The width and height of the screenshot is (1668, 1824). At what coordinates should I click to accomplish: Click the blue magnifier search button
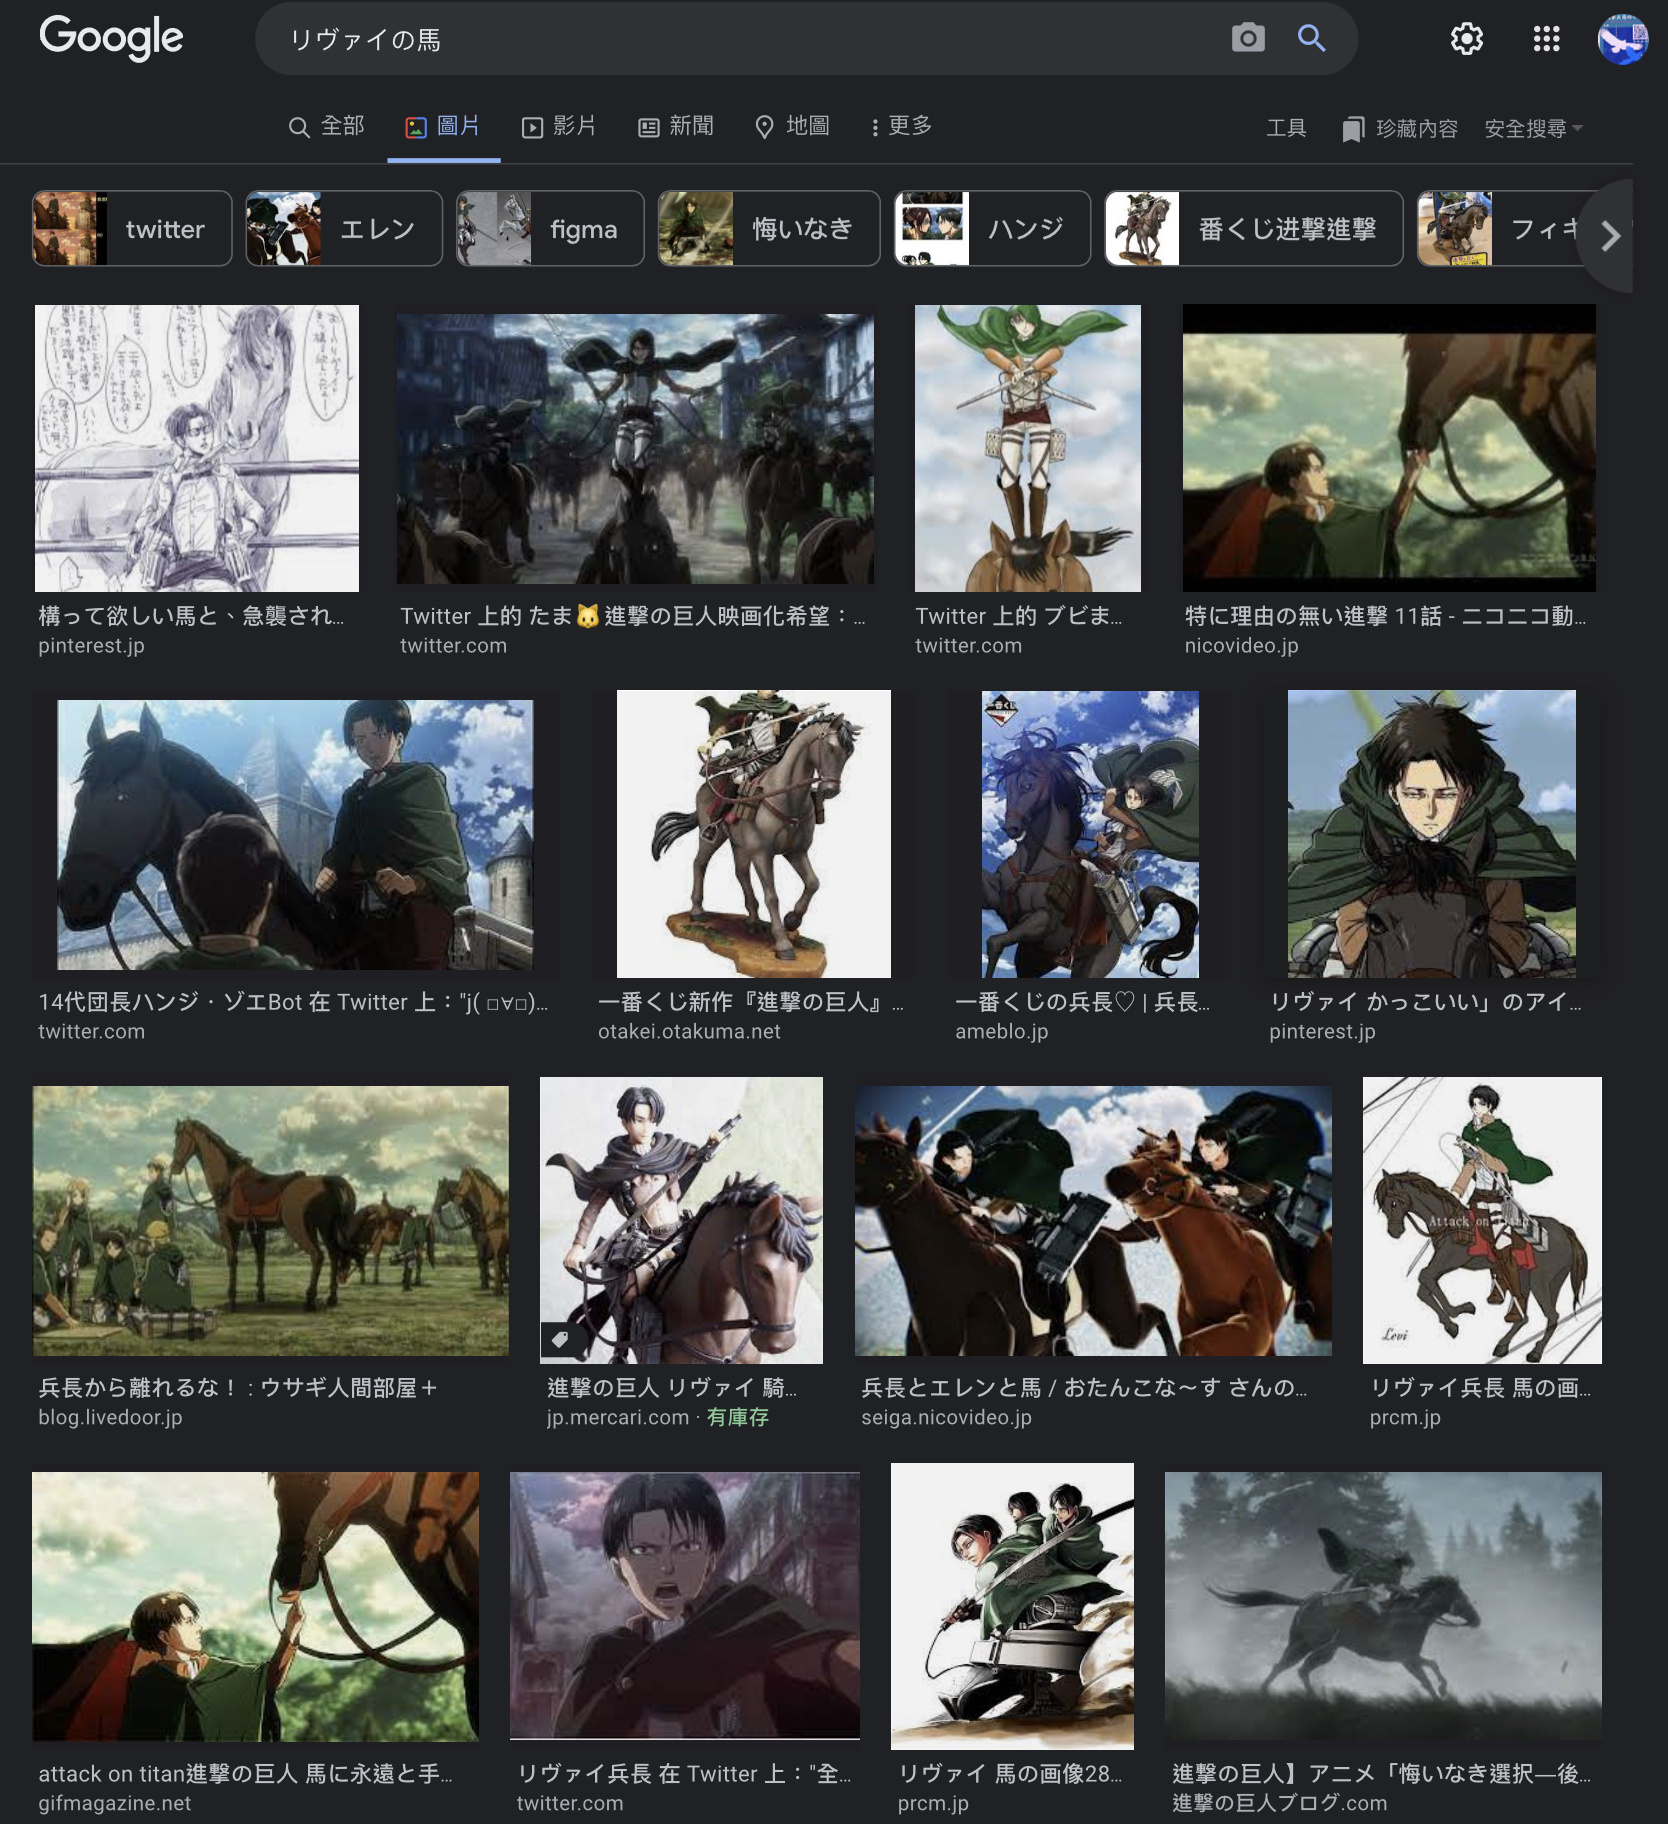[1311, 38]
